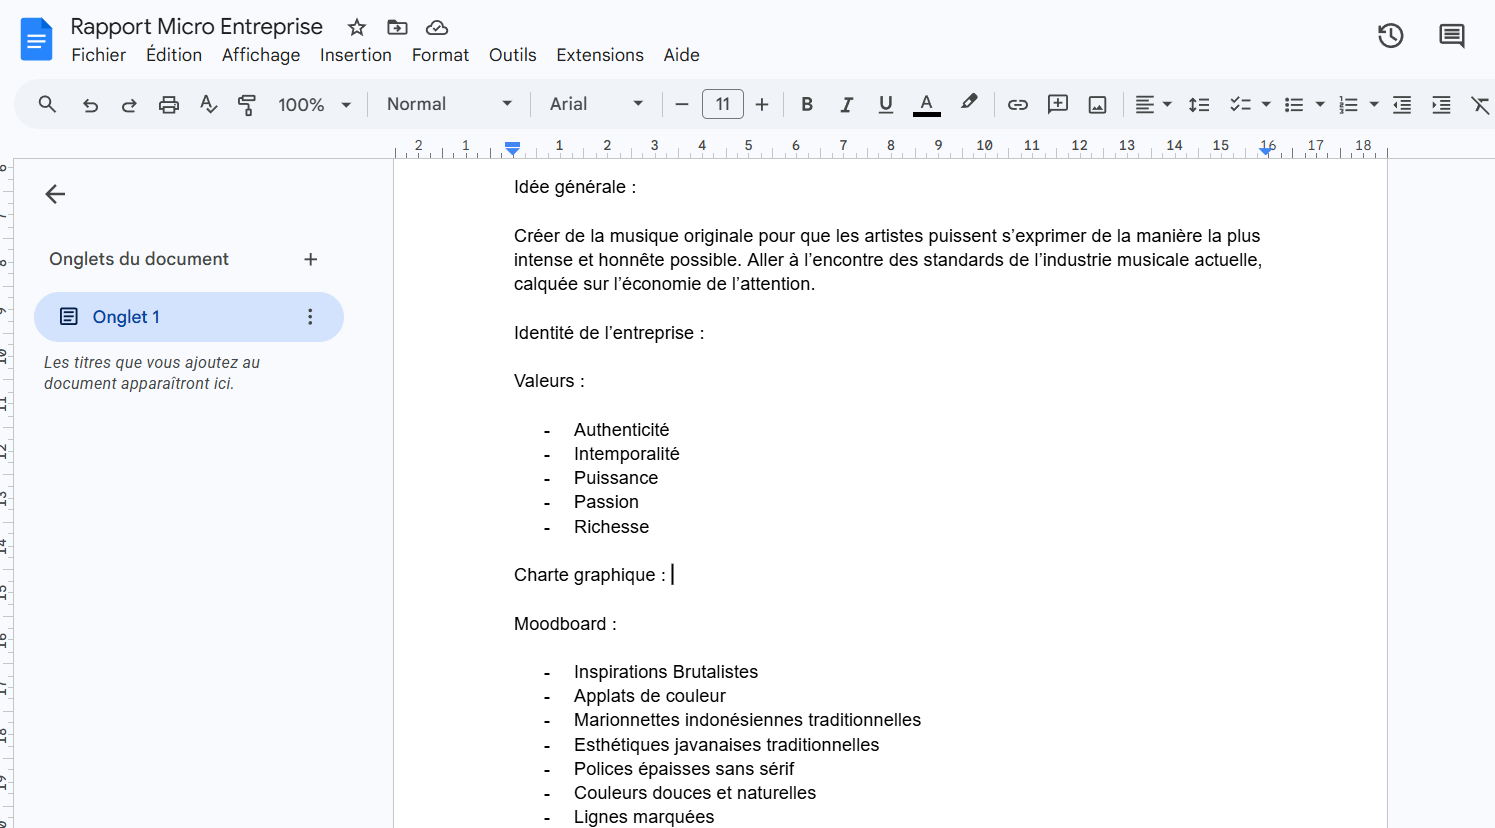Open the Extensions menu
The height and width of the screenshot is (828, 1495).
click(x=600, y=55)
